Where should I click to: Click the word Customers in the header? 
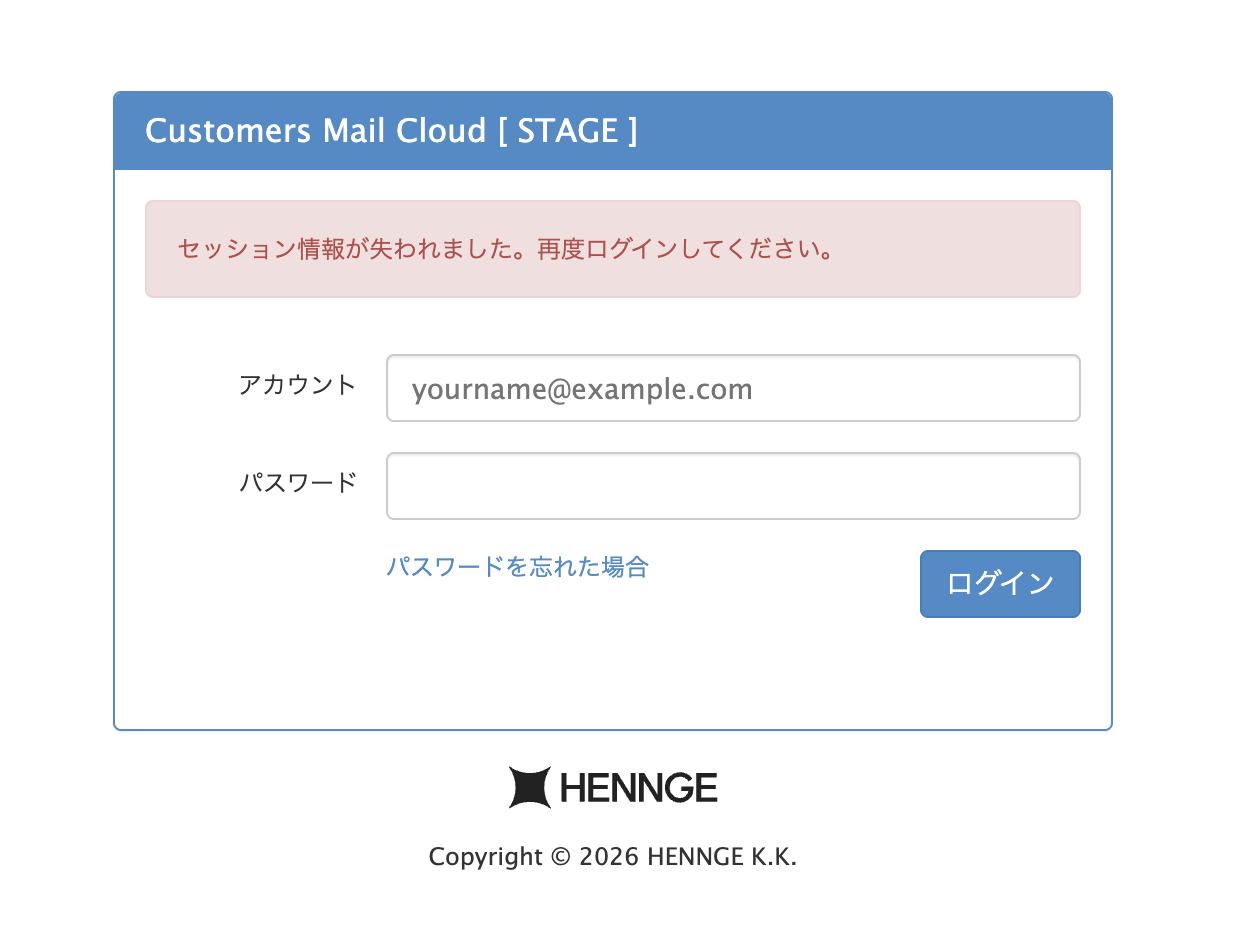click(x=228, y=131)
